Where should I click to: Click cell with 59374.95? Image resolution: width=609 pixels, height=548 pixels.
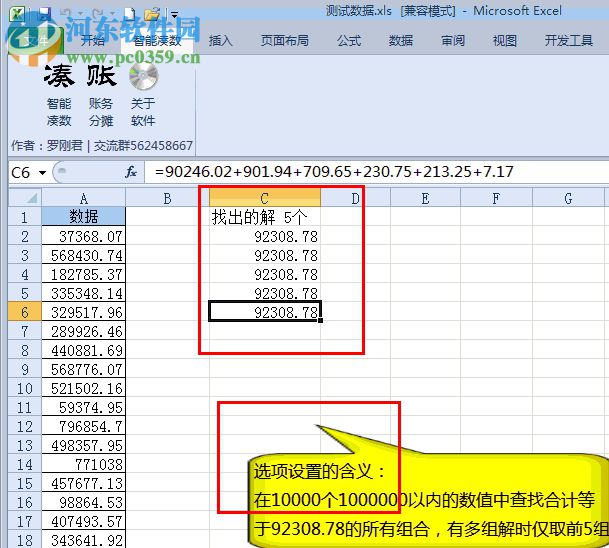tap(84, 407)
